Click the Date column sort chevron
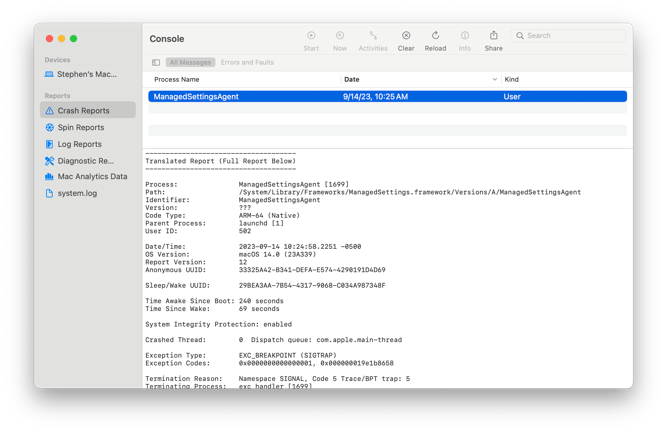This screenshot has width=667, height=433. [x=495, y=80]
